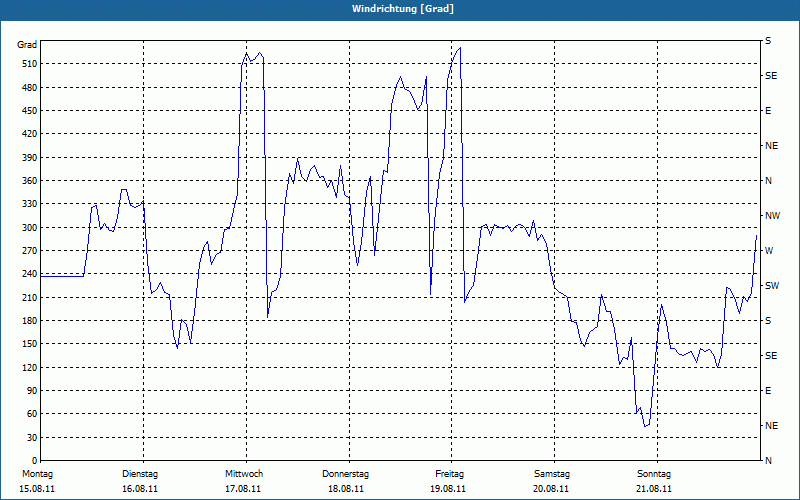
Task: Click the '21.08.11' date label
Action: (654, 489)
